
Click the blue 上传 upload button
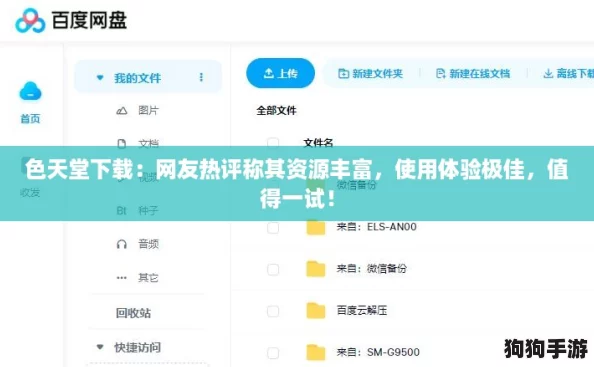point(280,73)
